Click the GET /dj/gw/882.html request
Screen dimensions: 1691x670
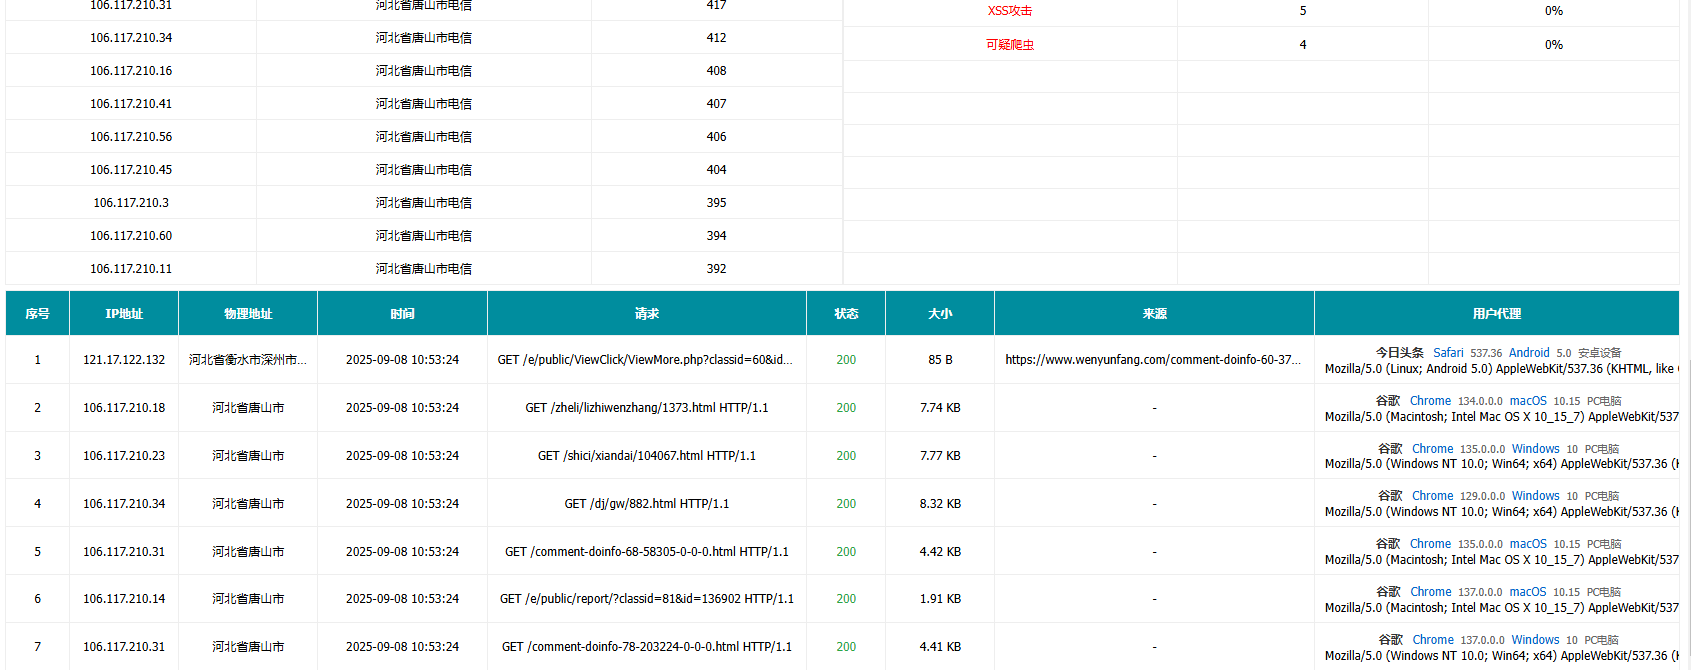646,504
